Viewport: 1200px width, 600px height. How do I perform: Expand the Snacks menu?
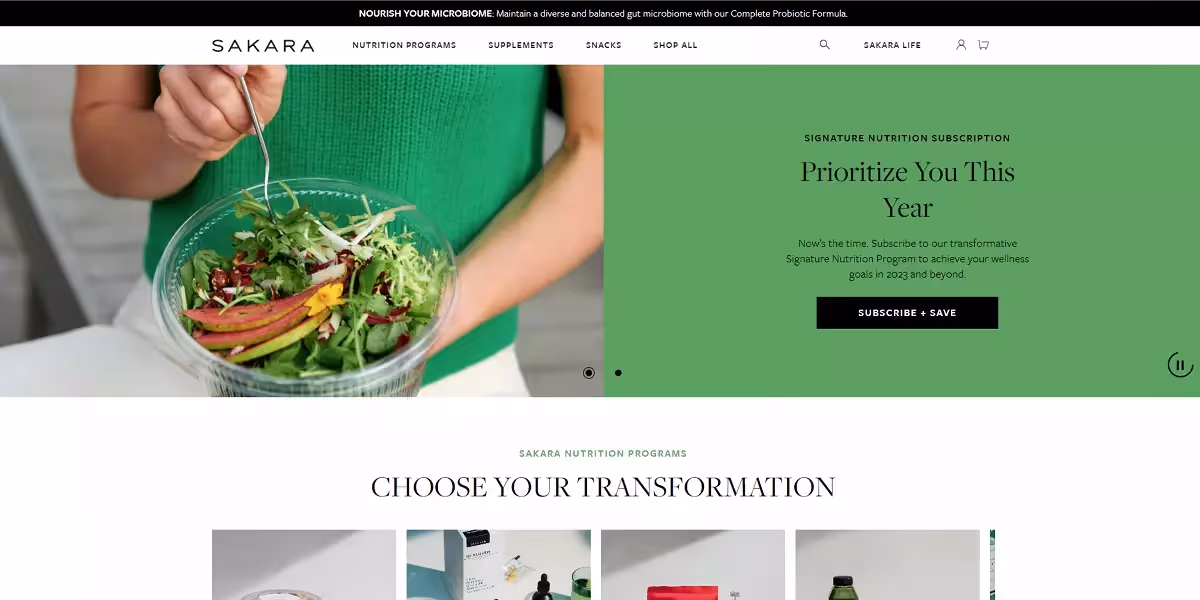604,45
